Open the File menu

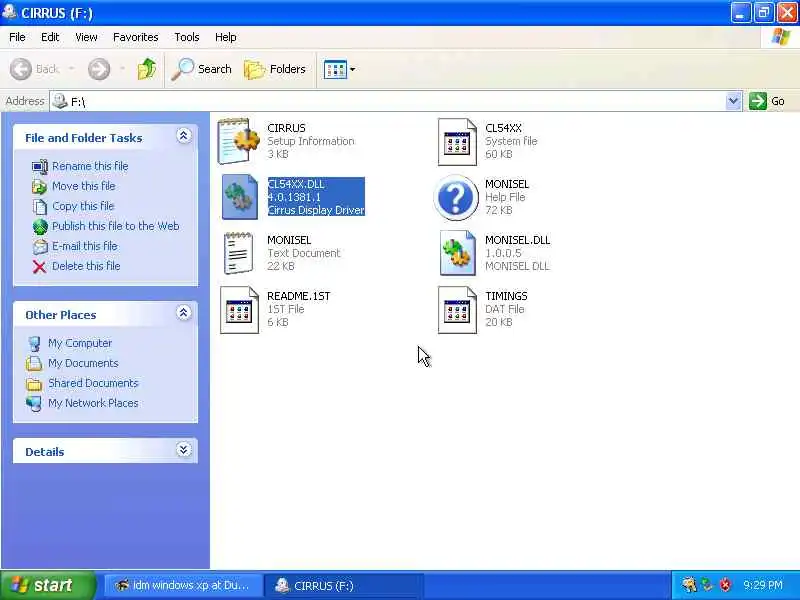[17, 37]
